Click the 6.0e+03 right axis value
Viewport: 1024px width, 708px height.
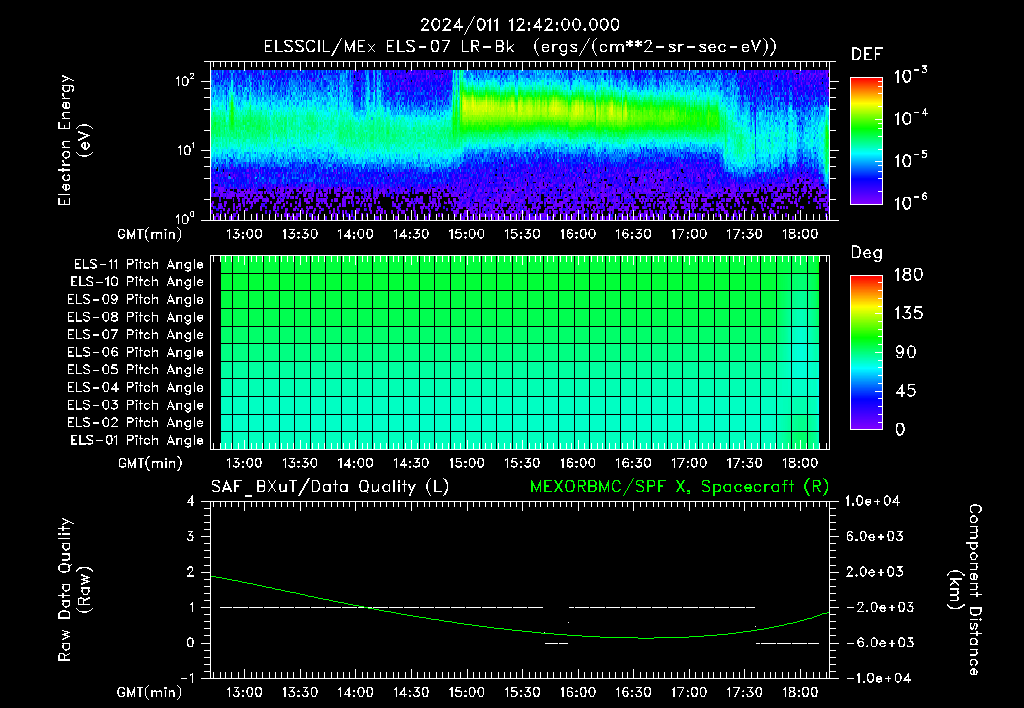click(x=874, y=536)
